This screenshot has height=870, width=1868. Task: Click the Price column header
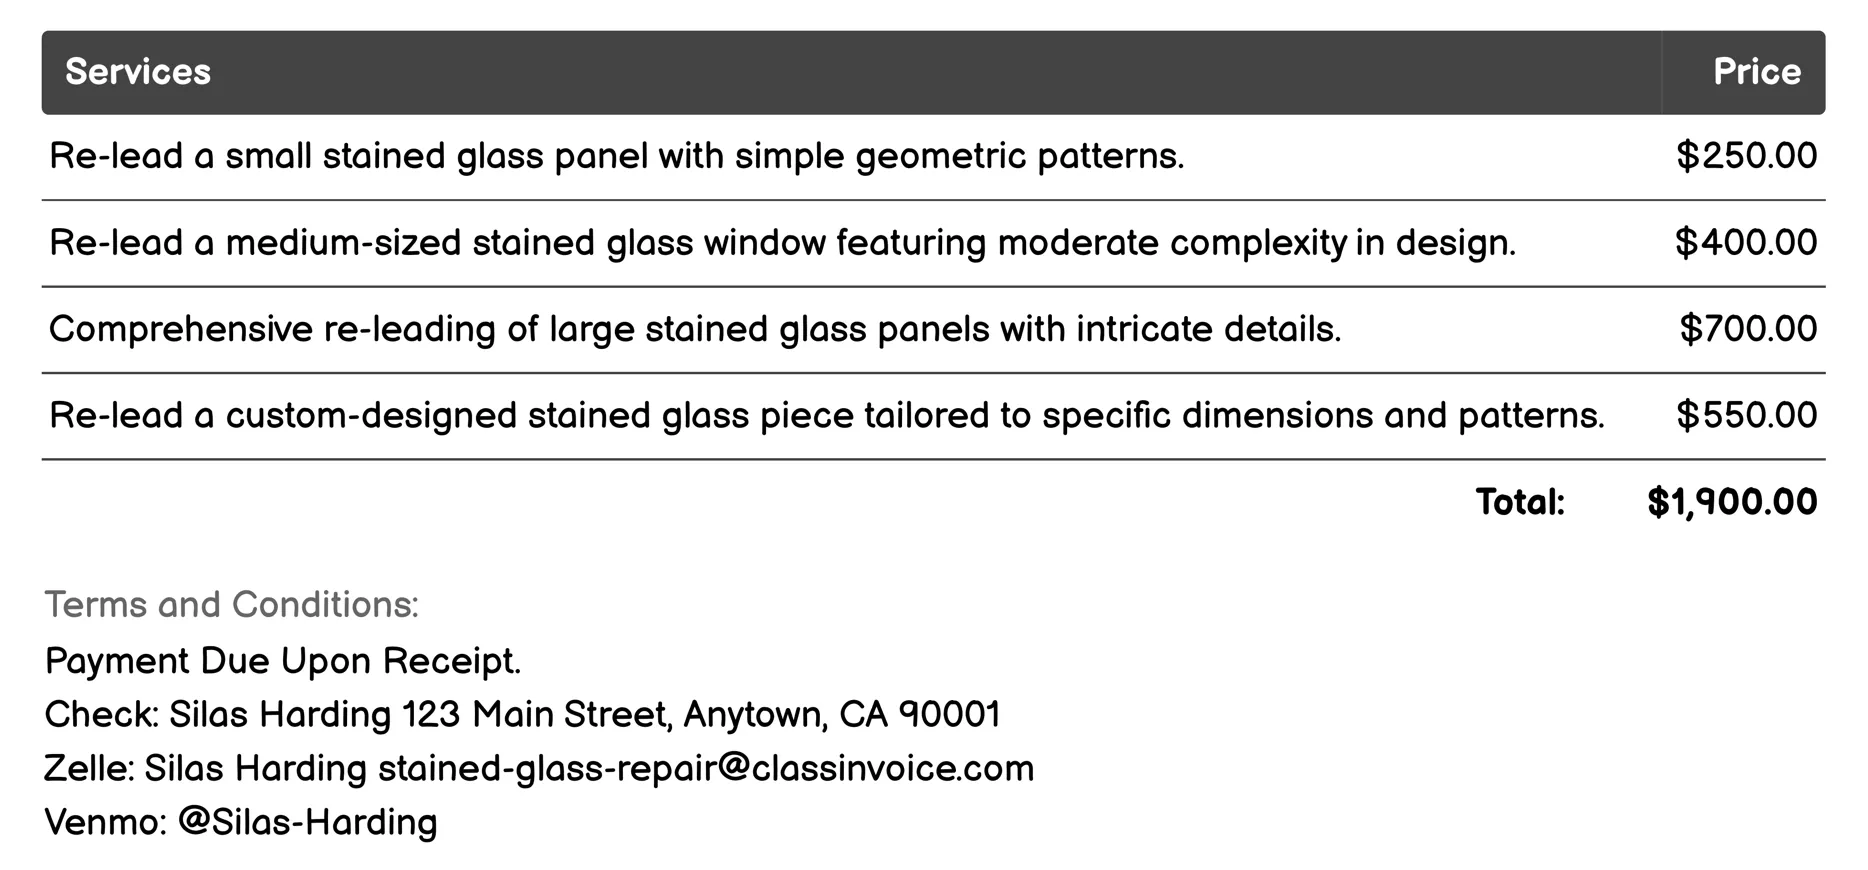tap(1756, 72)
